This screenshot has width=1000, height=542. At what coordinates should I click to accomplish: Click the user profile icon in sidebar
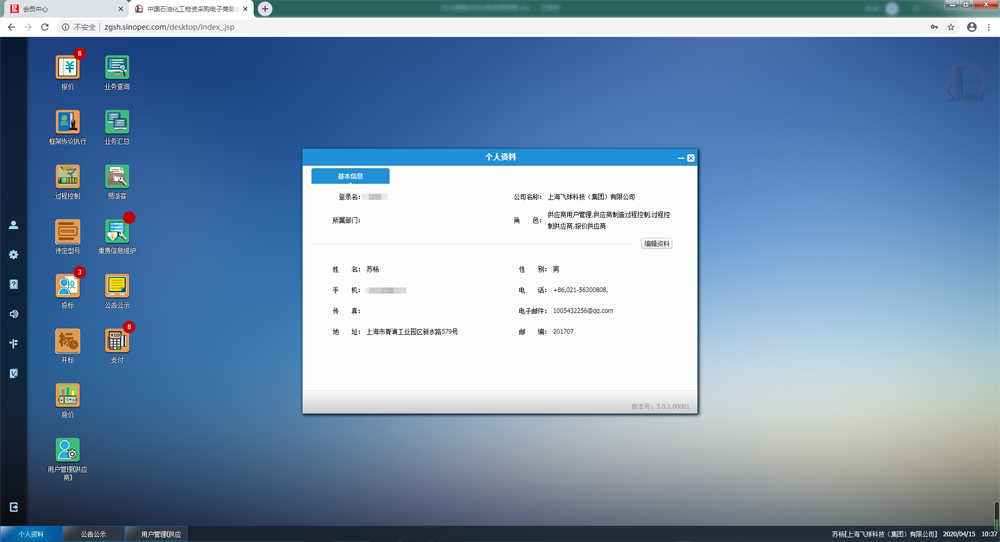pos(14,226)
